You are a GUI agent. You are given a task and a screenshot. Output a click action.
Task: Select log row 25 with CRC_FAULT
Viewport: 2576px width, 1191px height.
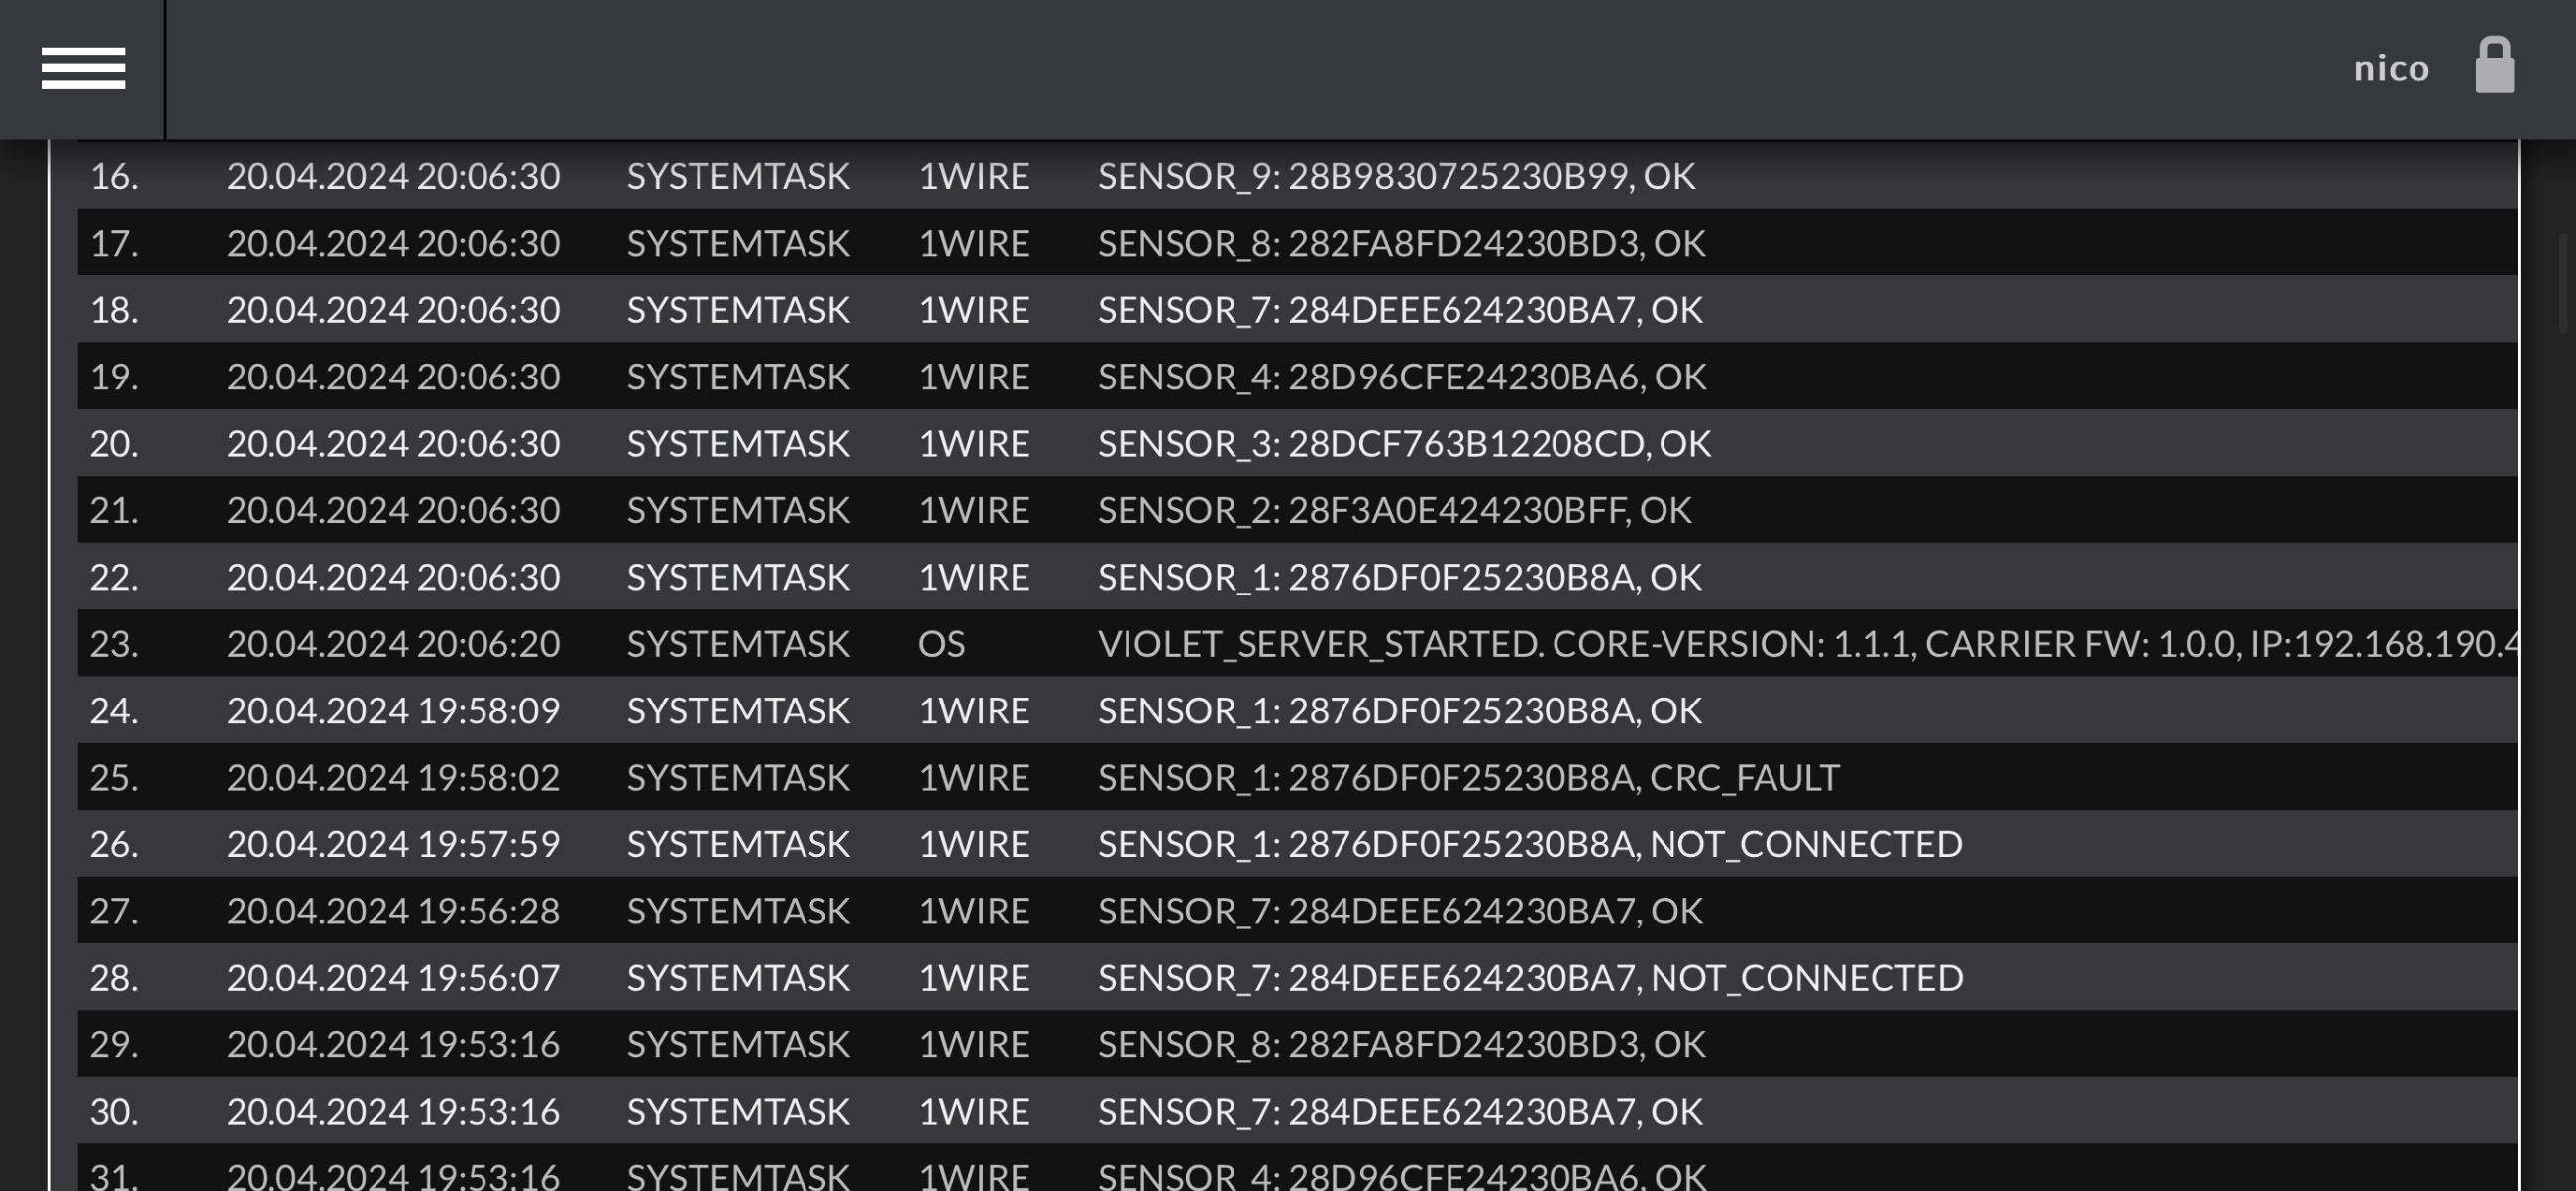(1297, 777)
